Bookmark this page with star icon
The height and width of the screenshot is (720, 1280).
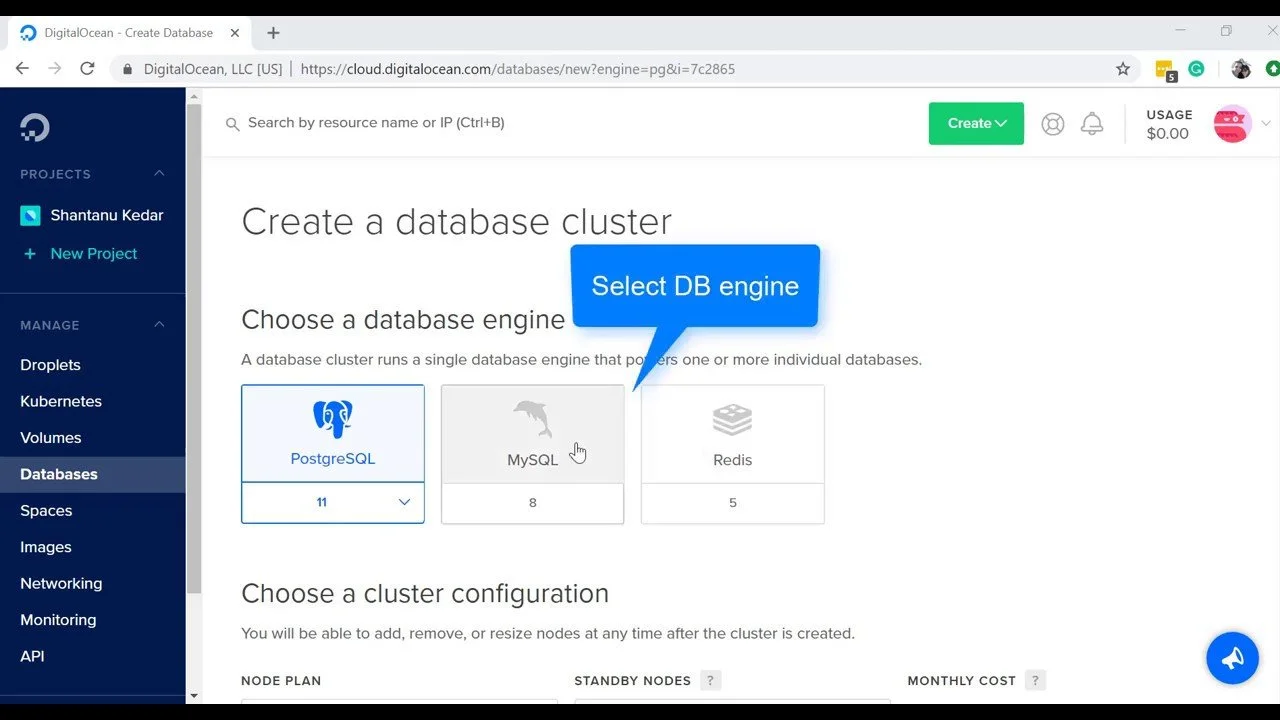coord(1123,69)
